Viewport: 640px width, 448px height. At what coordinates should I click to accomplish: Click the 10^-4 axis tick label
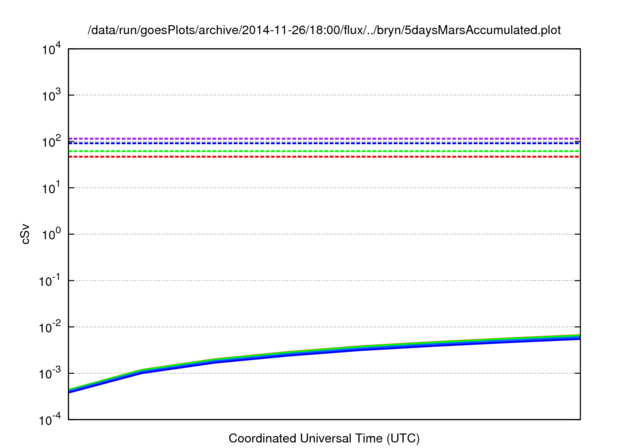[x=50, y=419]
